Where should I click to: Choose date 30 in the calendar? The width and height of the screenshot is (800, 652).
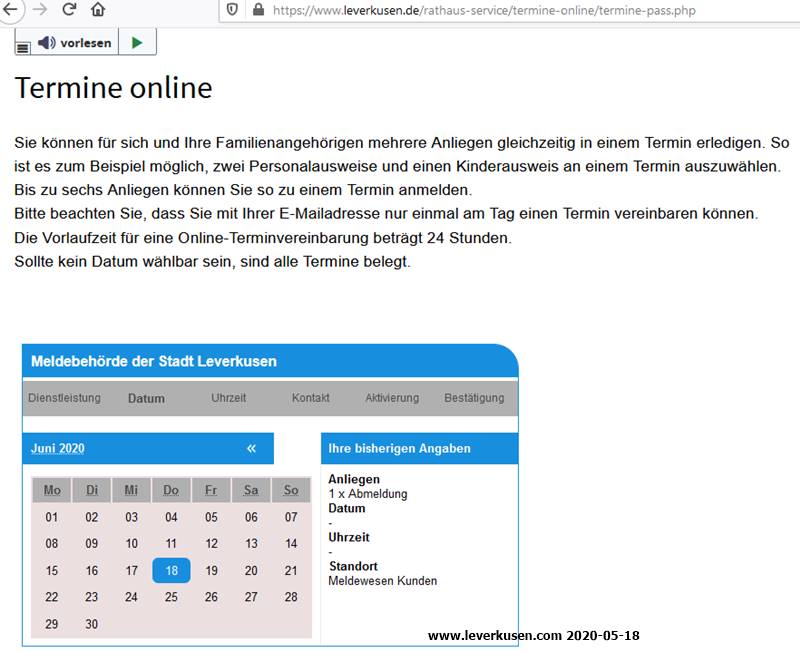(92, 624)
